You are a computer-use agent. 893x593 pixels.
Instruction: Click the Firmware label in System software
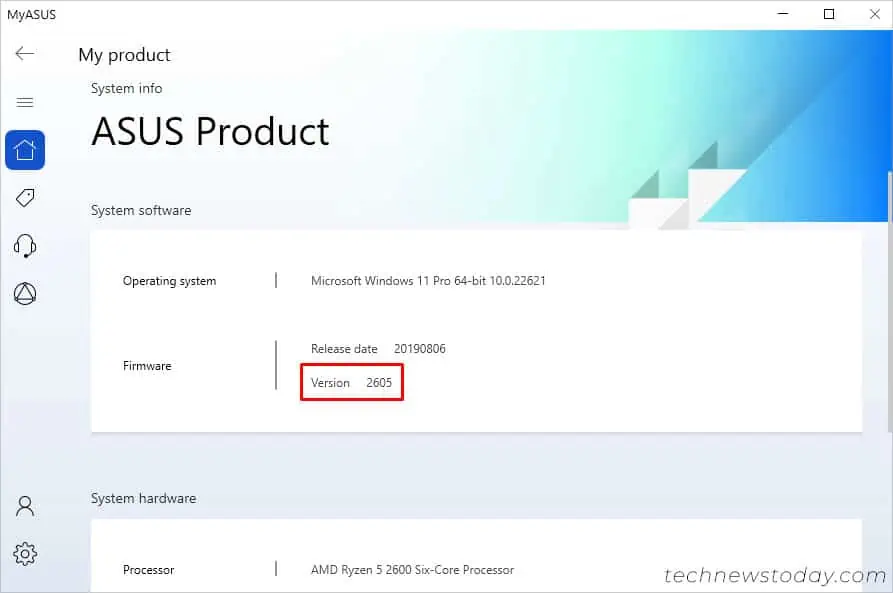point(147,365)
